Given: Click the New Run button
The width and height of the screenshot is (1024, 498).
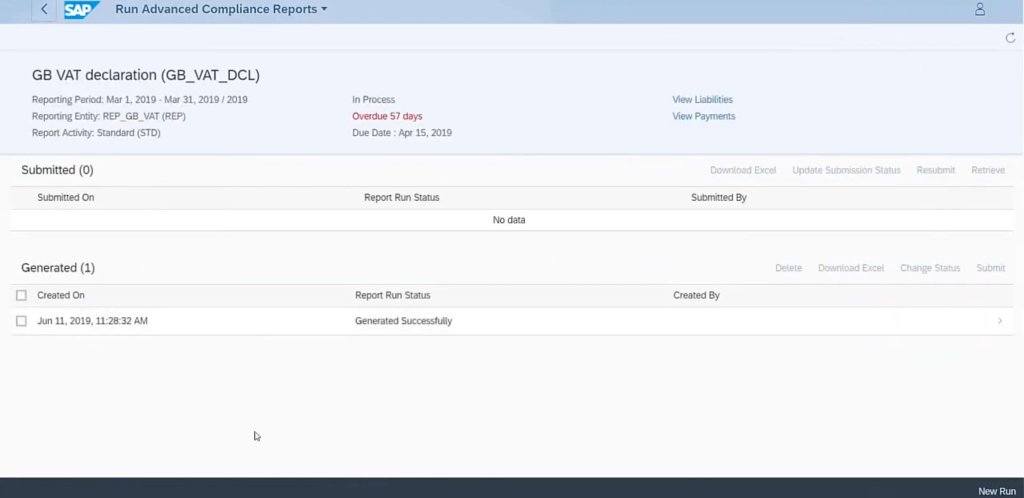Looking at the screenshot, I should (996, 491).
